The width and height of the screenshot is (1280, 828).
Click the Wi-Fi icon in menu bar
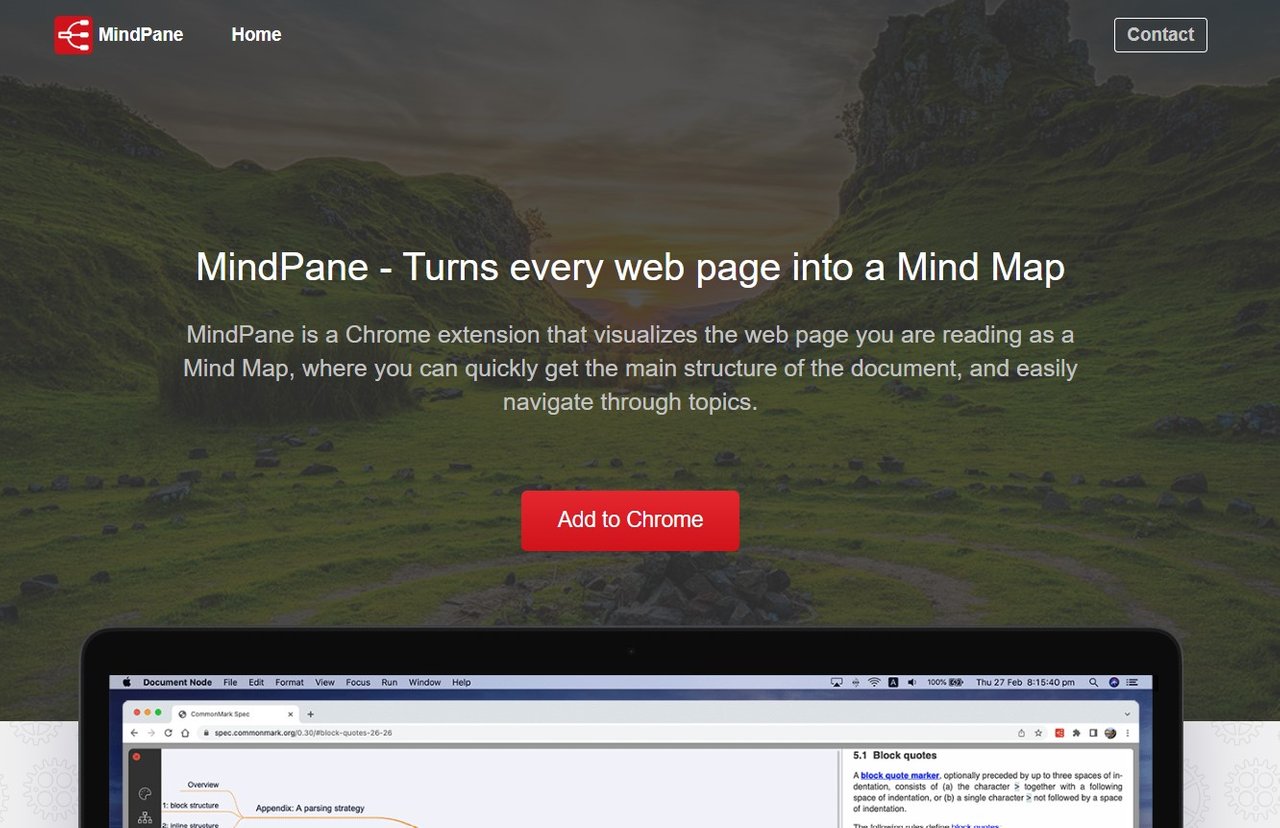pos(874,682)
